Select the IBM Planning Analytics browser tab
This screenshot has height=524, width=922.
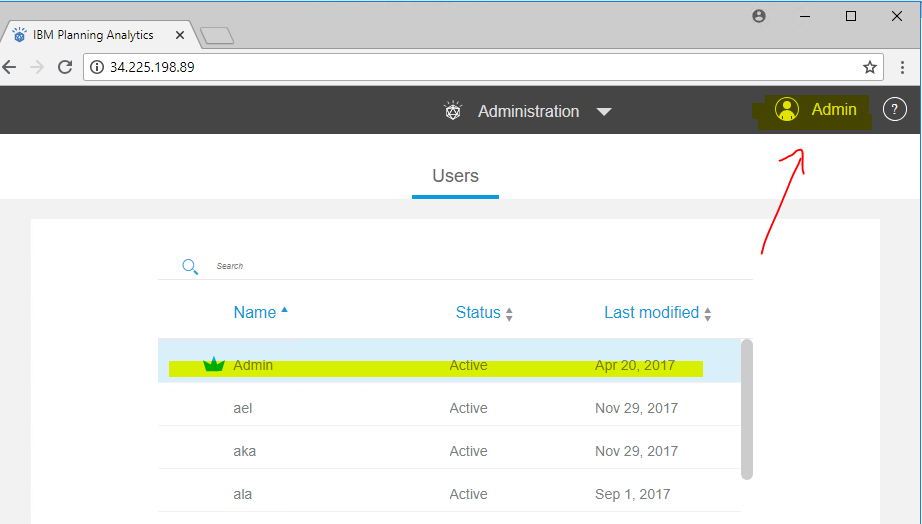[95, 35]
